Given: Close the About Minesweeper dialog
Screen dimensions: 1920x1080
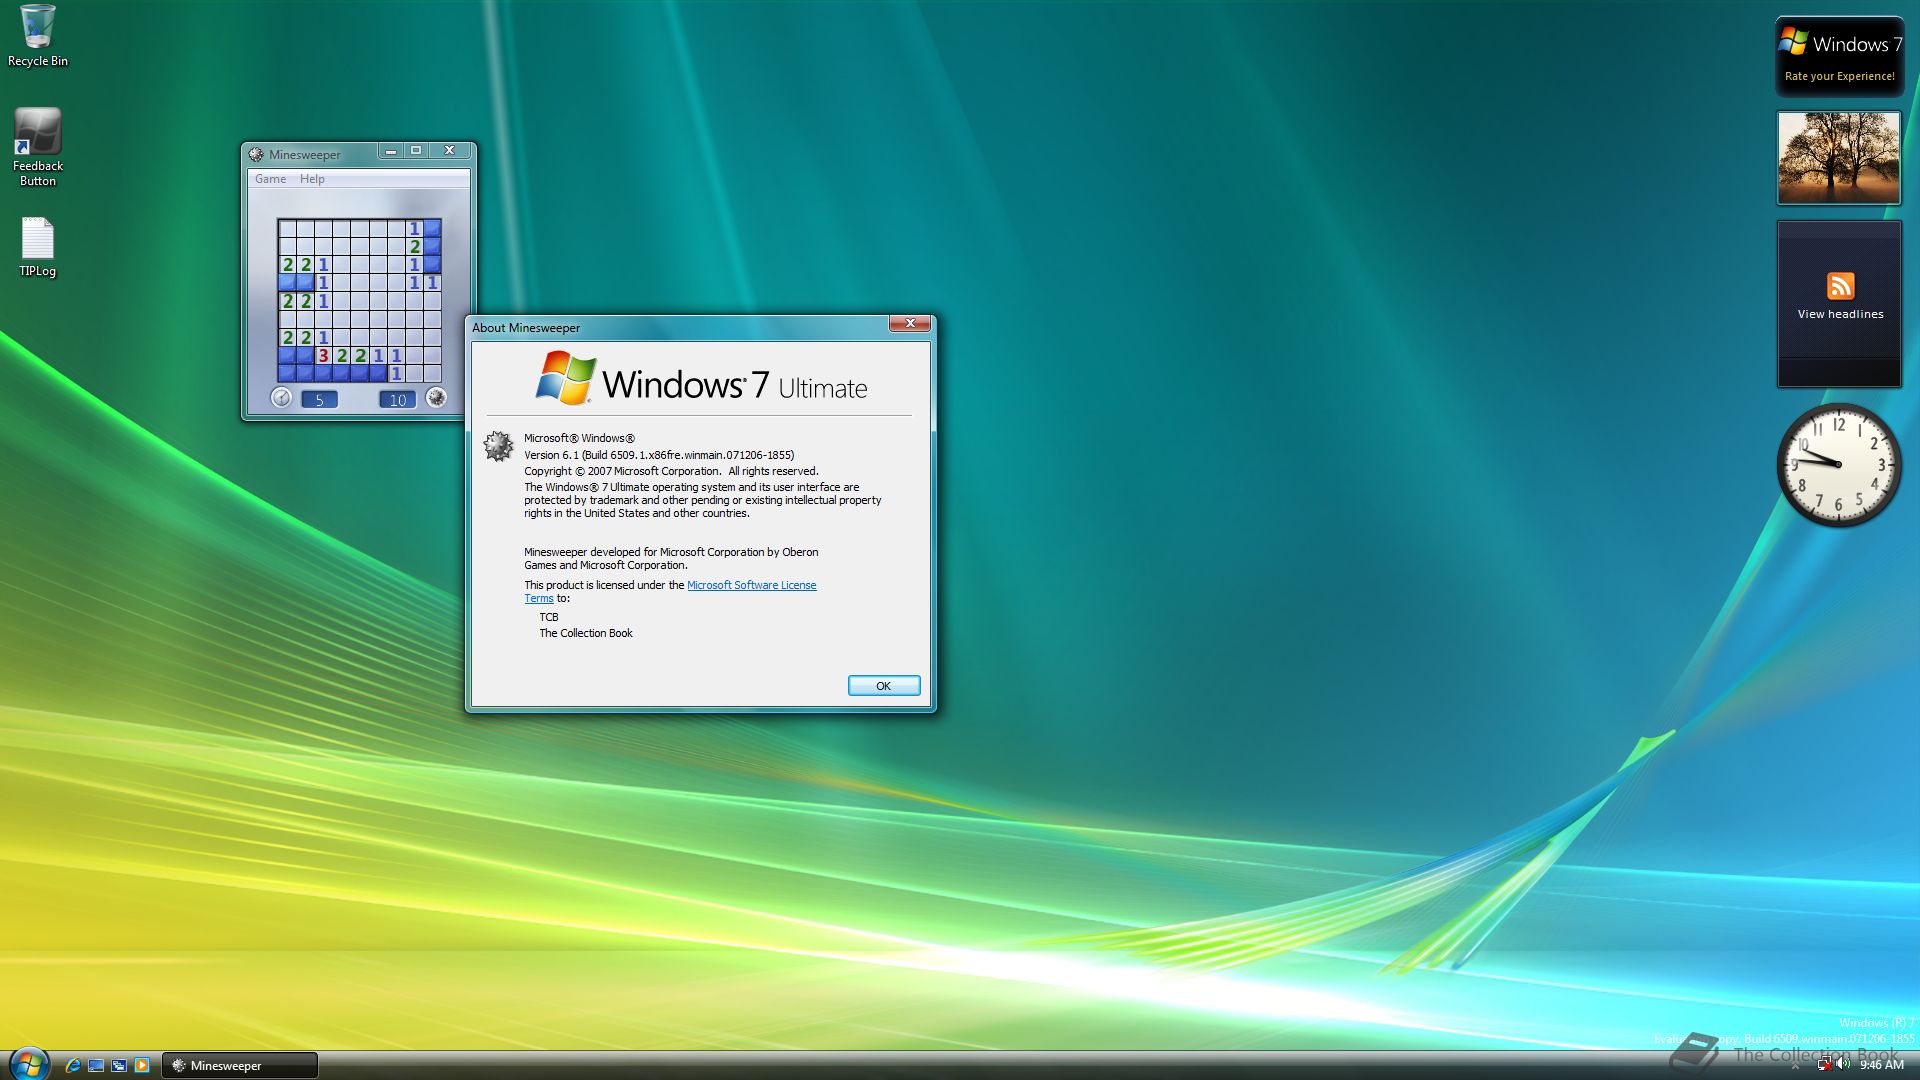Looking at the screenshot, I should click(910, 323).
